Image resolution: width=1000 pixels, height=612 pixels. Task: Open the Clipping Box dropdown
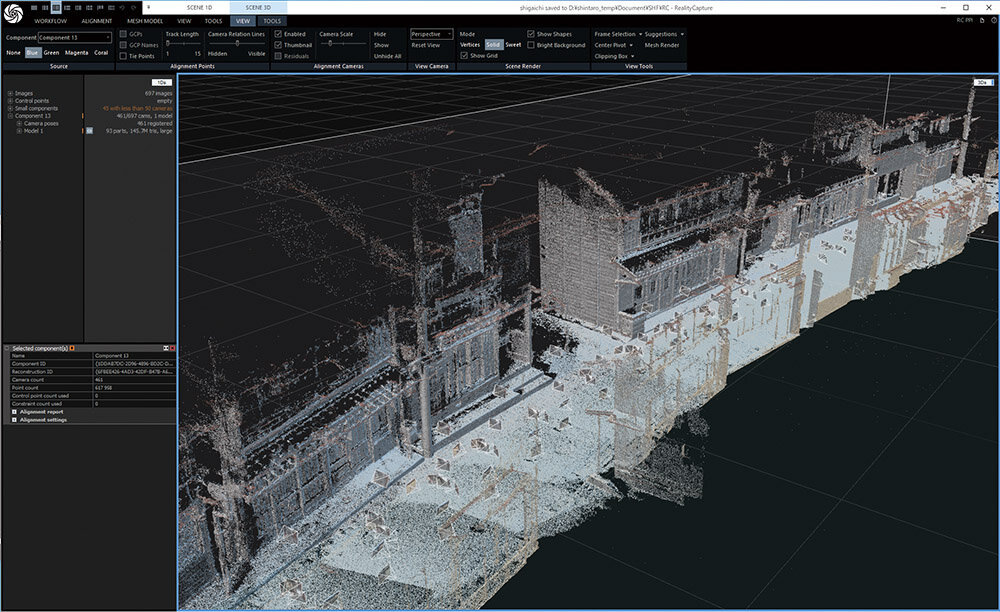click(x=614, y=56)
